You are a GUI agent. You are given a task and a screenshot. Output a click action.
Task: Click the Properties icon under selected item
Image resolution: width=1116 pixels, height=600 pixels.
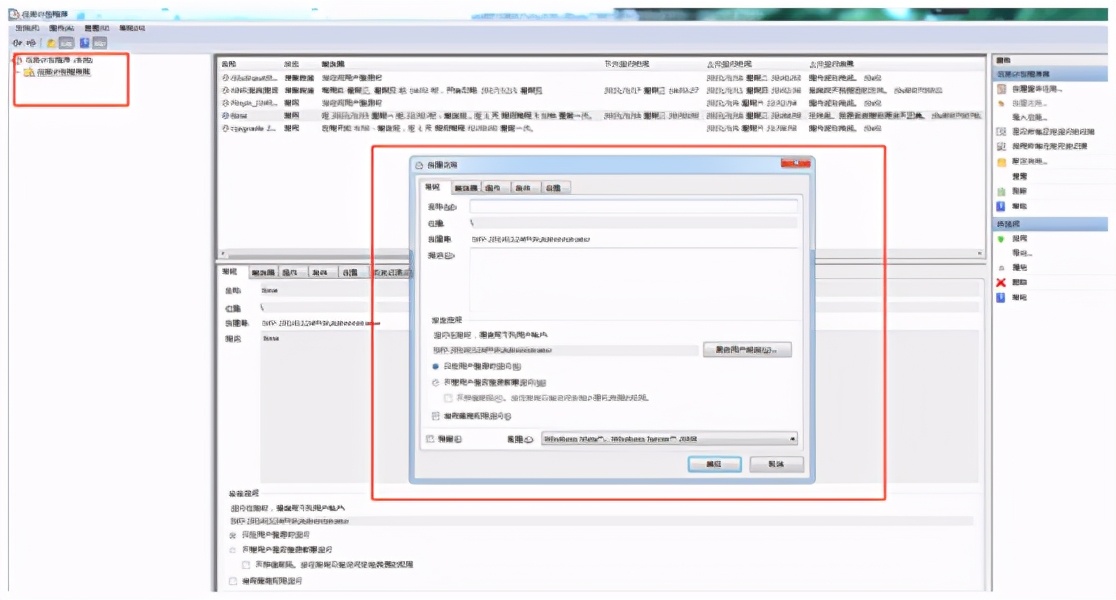[x=1001, y=268]
